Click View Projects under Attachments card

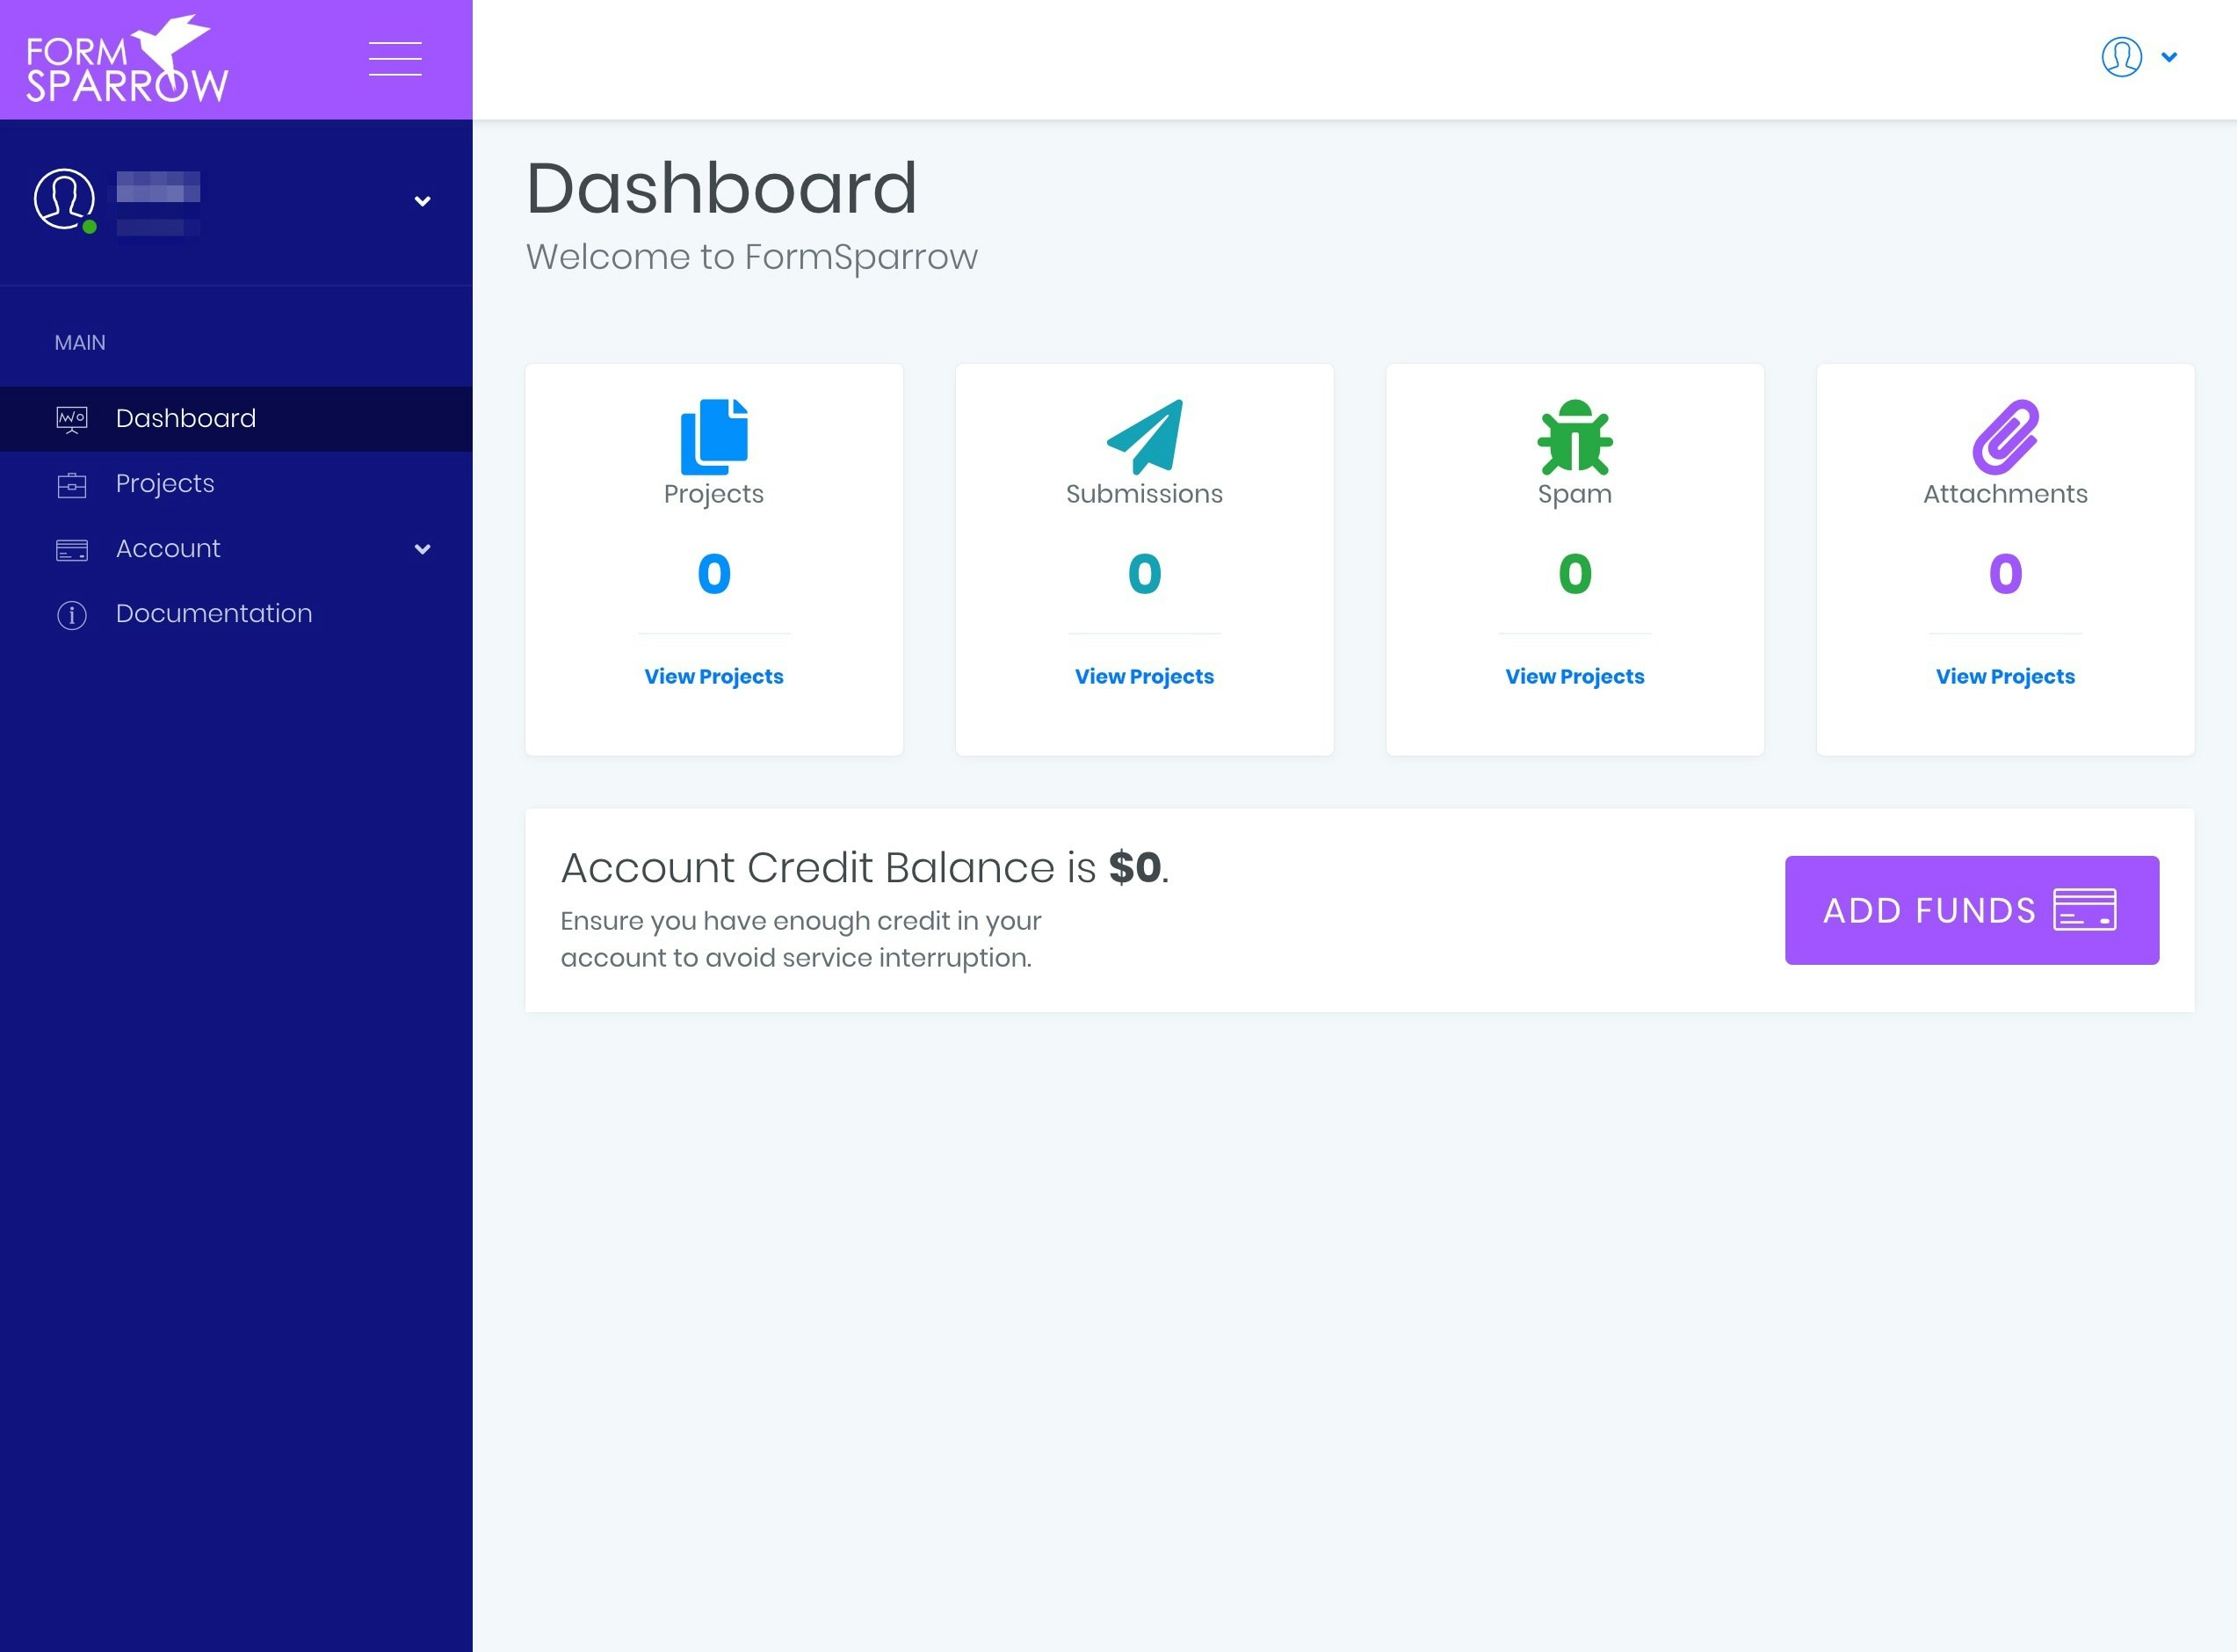tap(2005, 676)
